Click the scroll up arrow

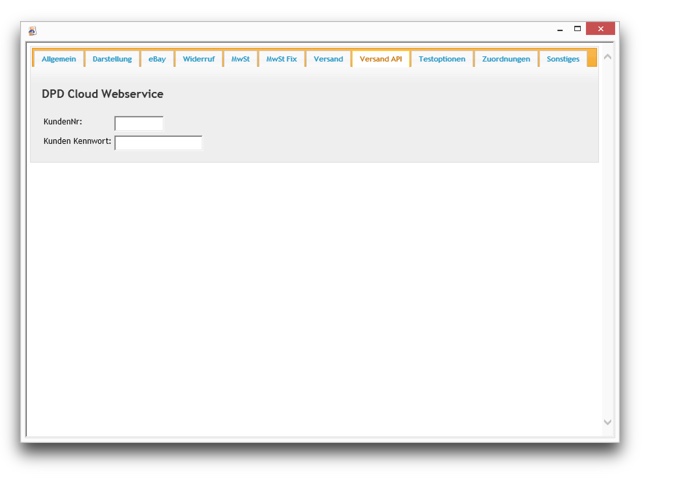pos(607,57)
